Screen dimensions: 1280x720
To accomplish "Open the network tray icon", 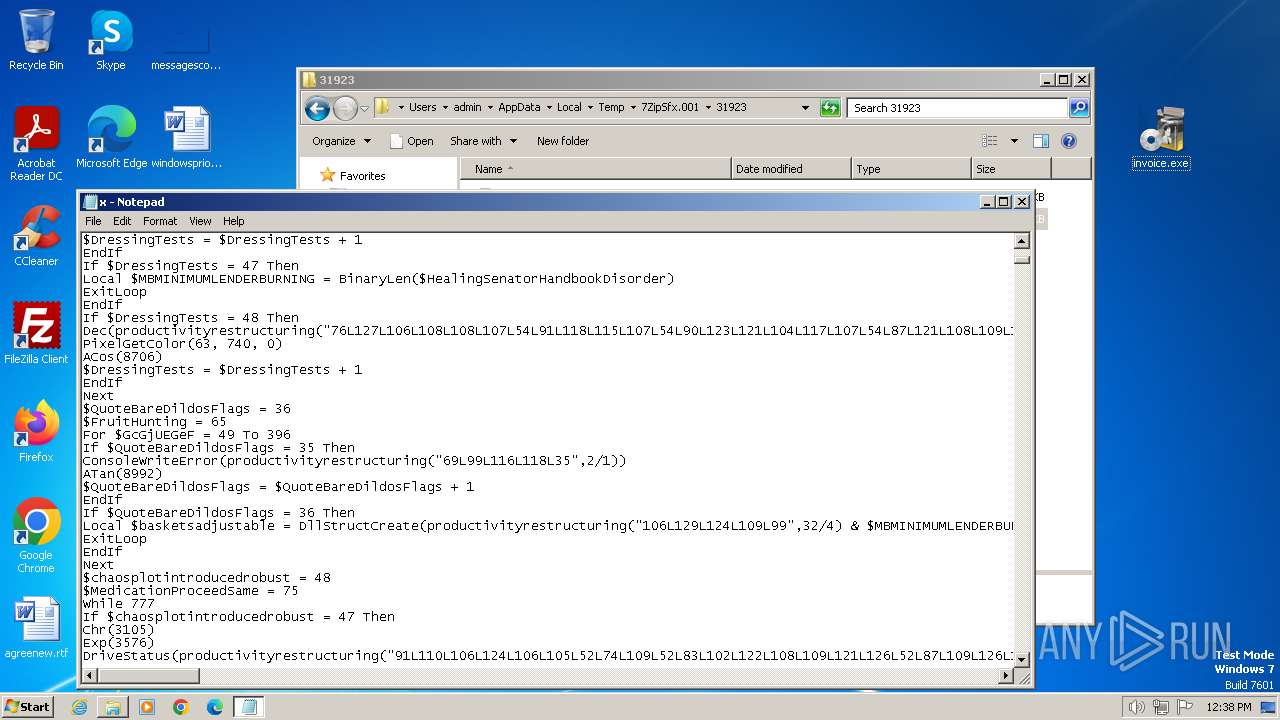I will pyautogui.click(x=1162, y=707).
